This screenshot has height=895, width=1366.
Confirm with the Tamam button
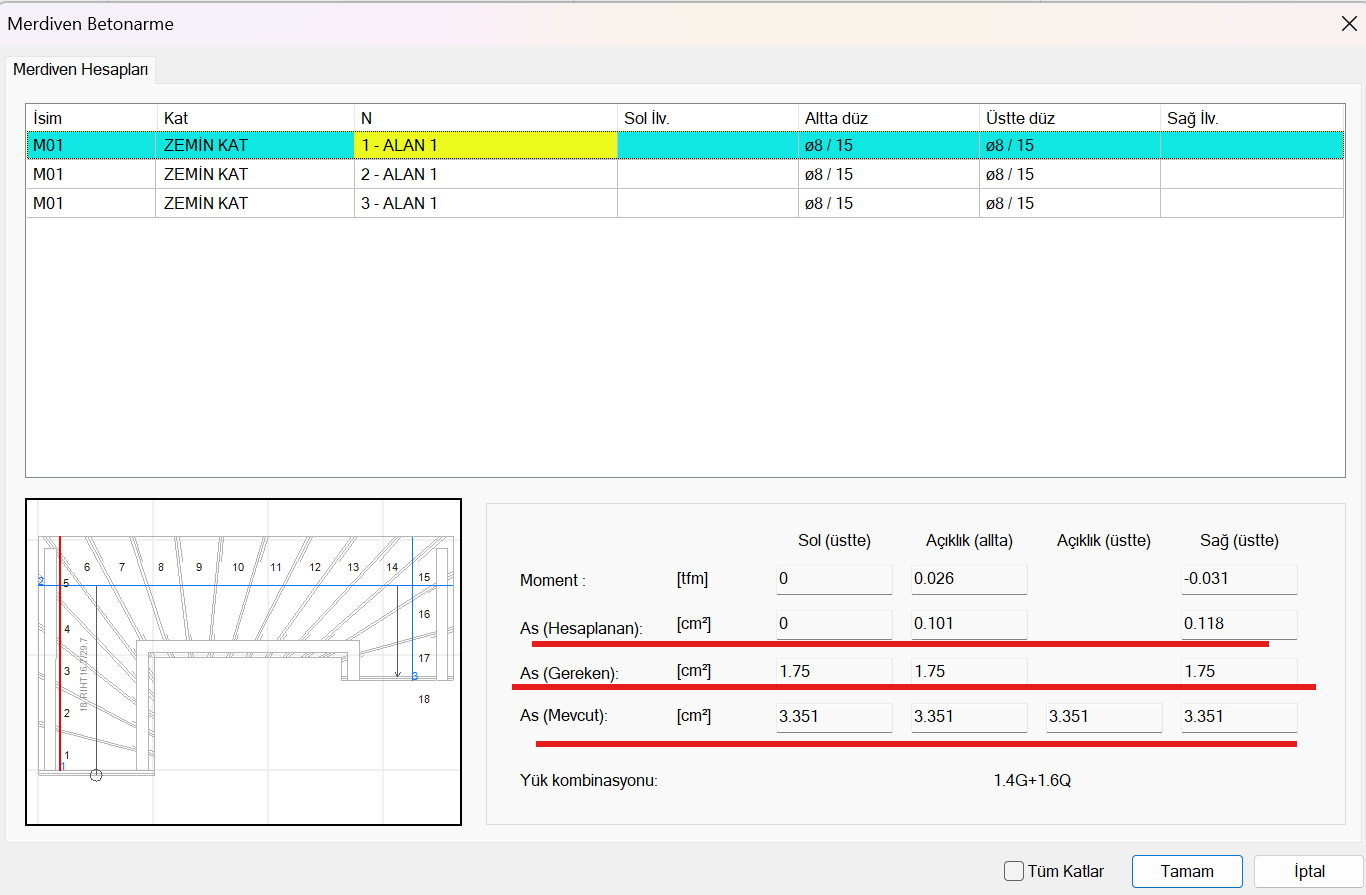click(1187, 871)
